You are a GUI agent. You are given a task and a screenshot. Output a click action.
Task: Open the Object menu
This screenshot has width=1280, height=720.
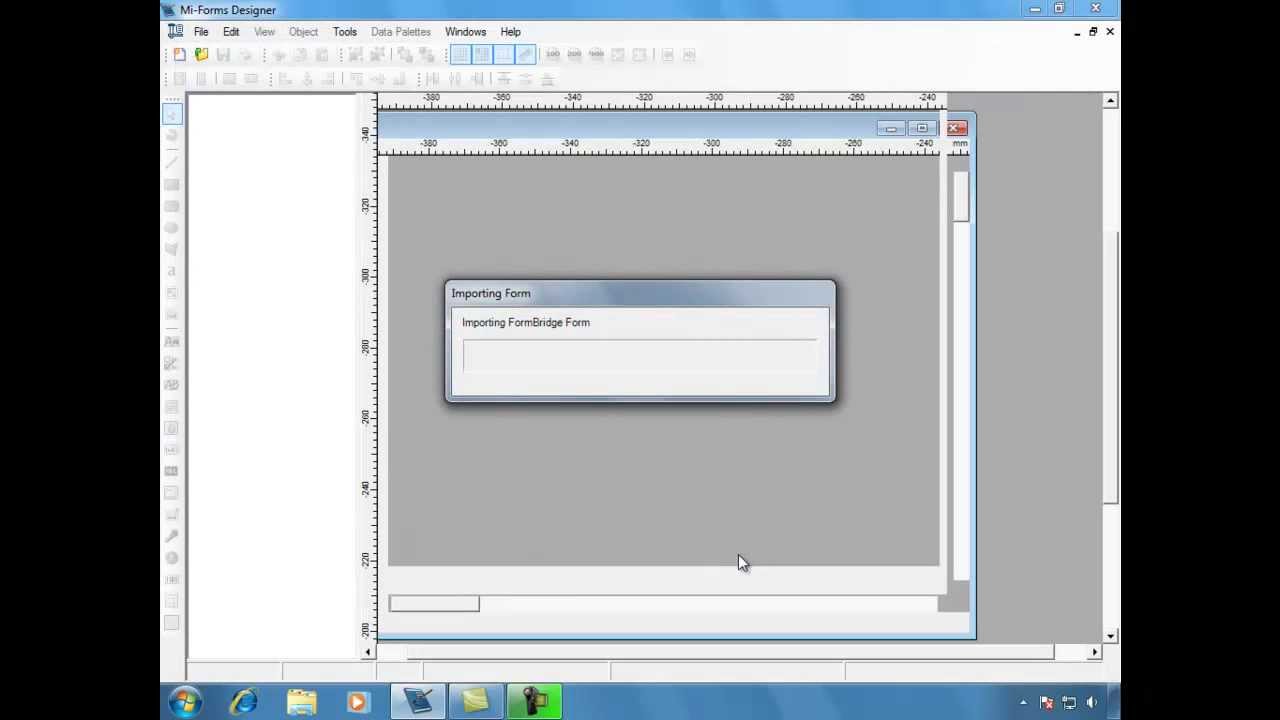[x=303, y=32]
